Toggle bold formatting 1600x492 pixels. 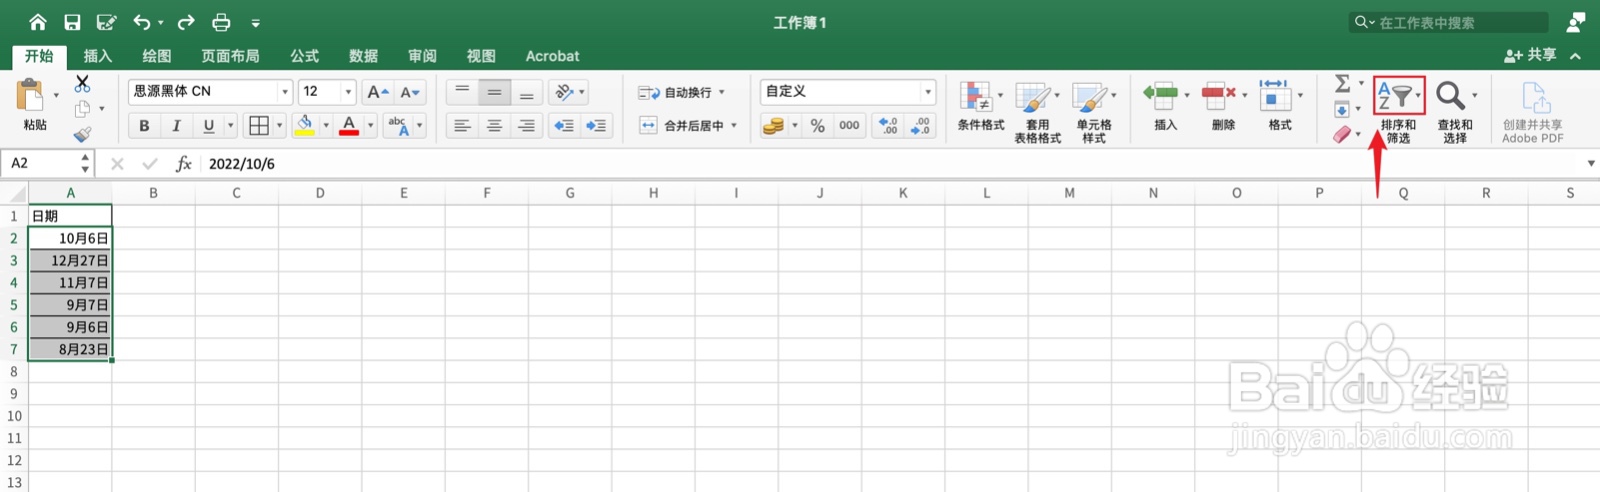[144, 125]
